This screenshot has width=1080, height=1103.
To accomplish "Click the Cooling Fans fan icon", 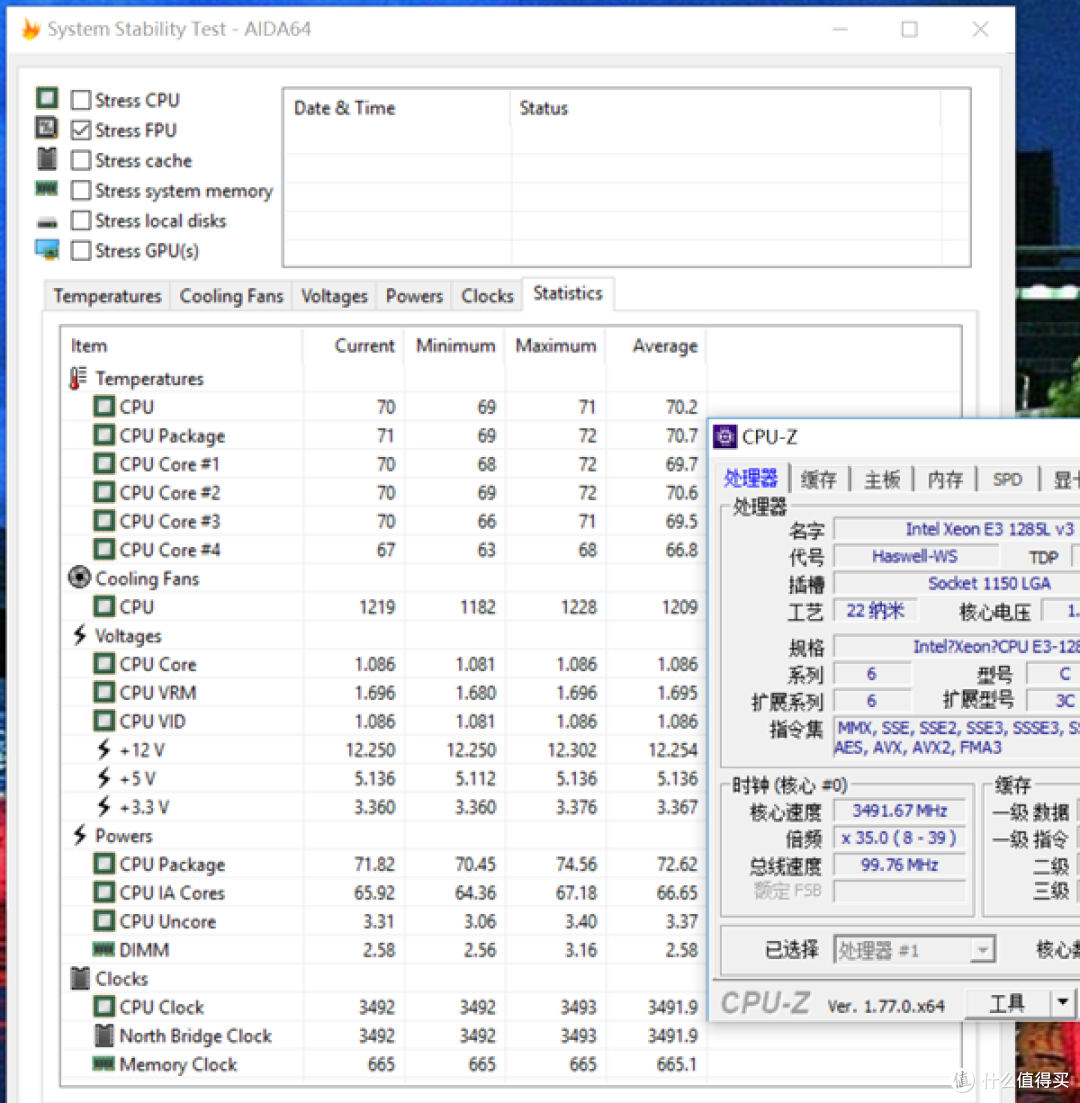I will tap(80, 578).
